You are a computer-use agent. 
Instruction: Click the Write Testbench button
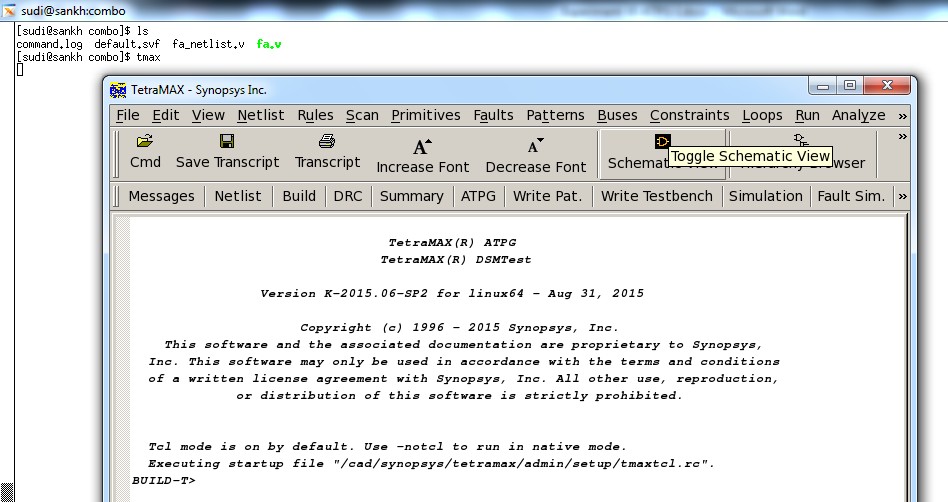(x=657, y=196)
